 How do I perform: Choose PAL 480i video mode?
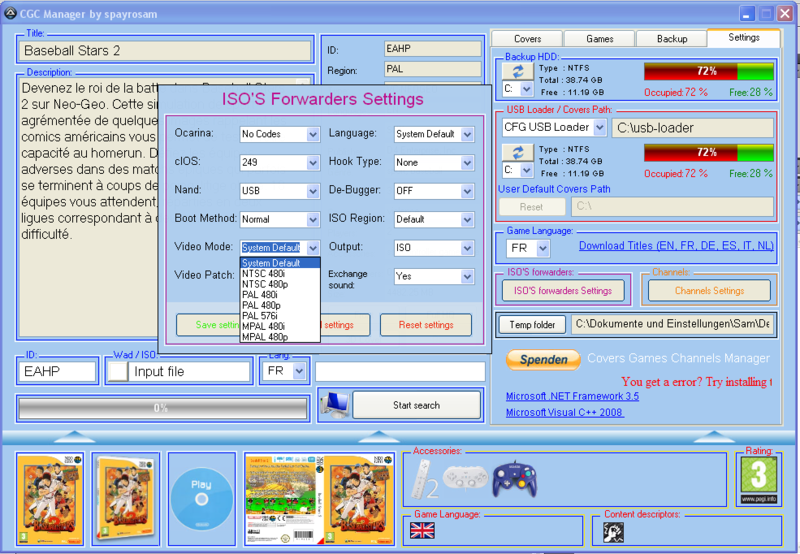pyautogui.click(x=280, y=295)
